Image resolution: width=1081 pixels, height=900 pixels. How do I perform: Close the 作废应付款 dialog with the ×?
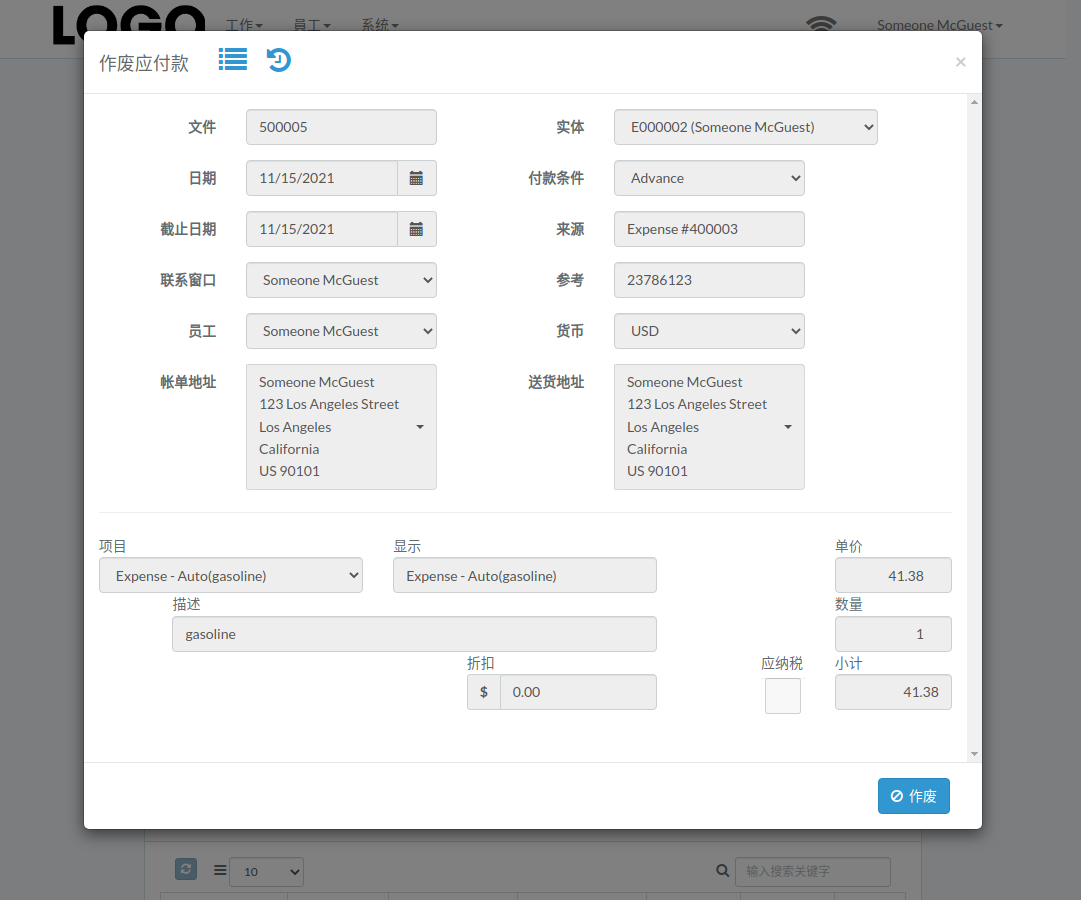pos(960,62)
